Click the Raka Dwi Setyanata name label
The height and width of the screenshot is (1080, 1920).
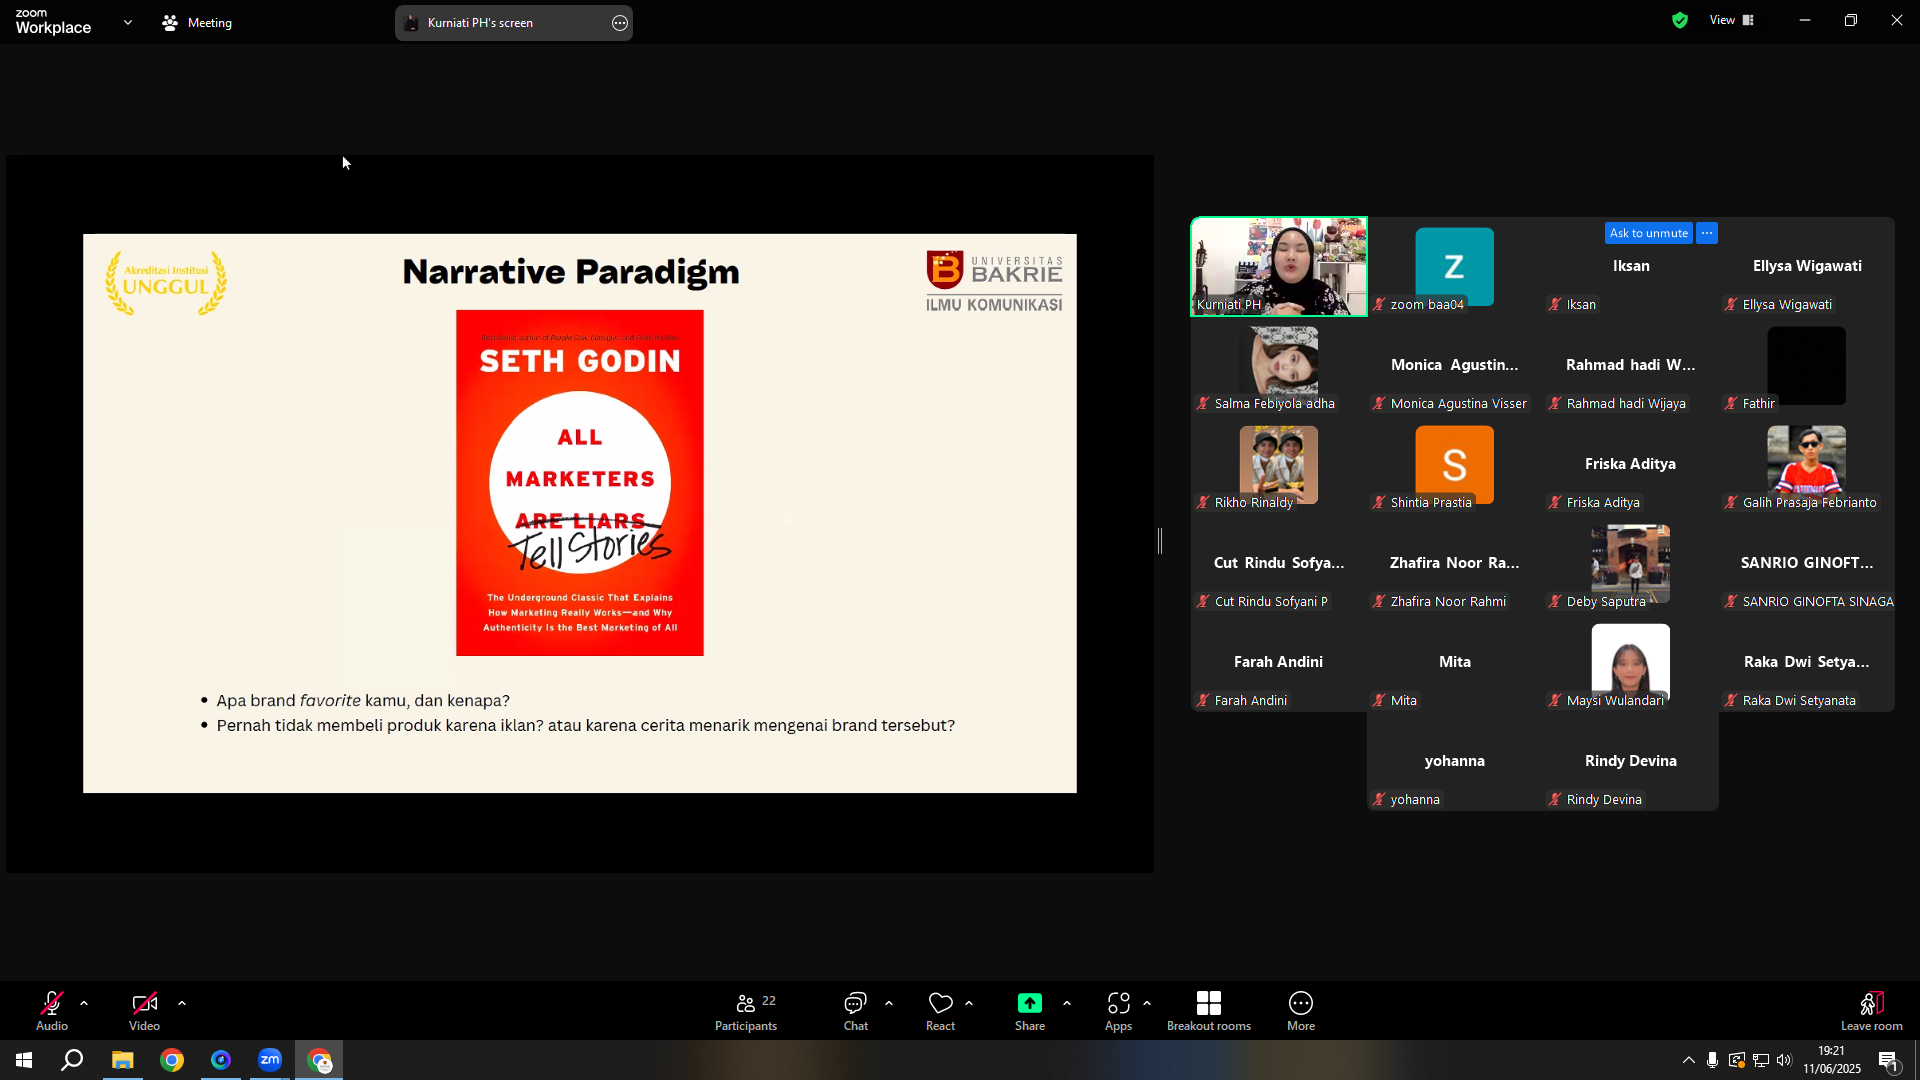pos(1799,701)
